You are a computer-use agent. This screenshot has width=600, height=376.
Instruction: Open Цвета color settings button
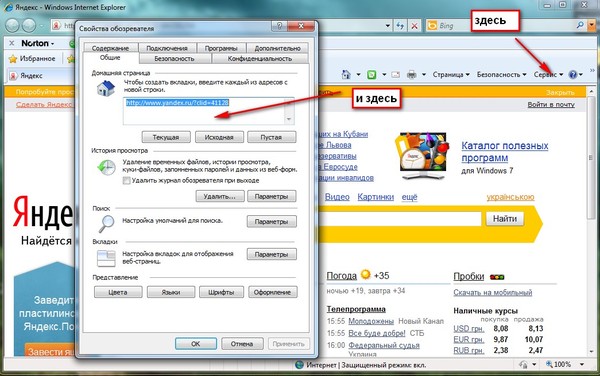pyautogui.click(x=118, y=292)
